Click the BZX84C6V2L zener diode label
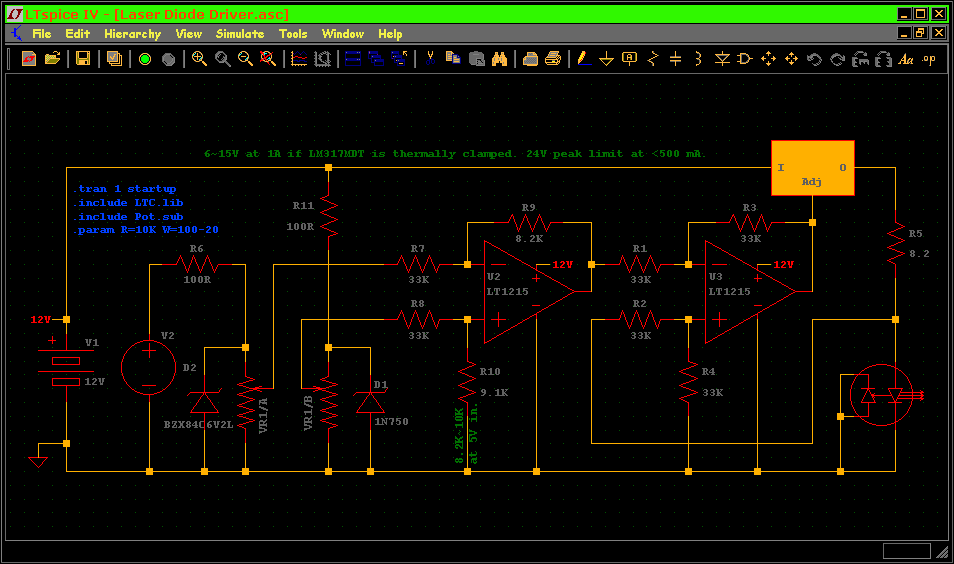This screenshot has height=564, width=954. (198, 425)
